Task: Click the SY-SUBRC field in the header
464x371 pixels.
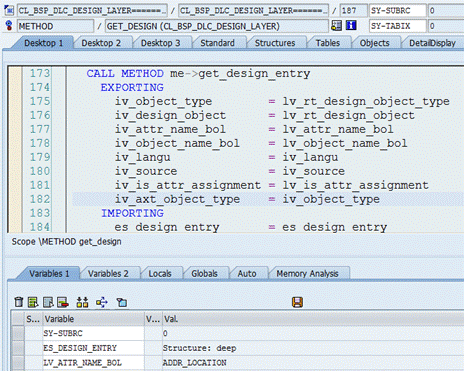Action: [x=398, y=10]
